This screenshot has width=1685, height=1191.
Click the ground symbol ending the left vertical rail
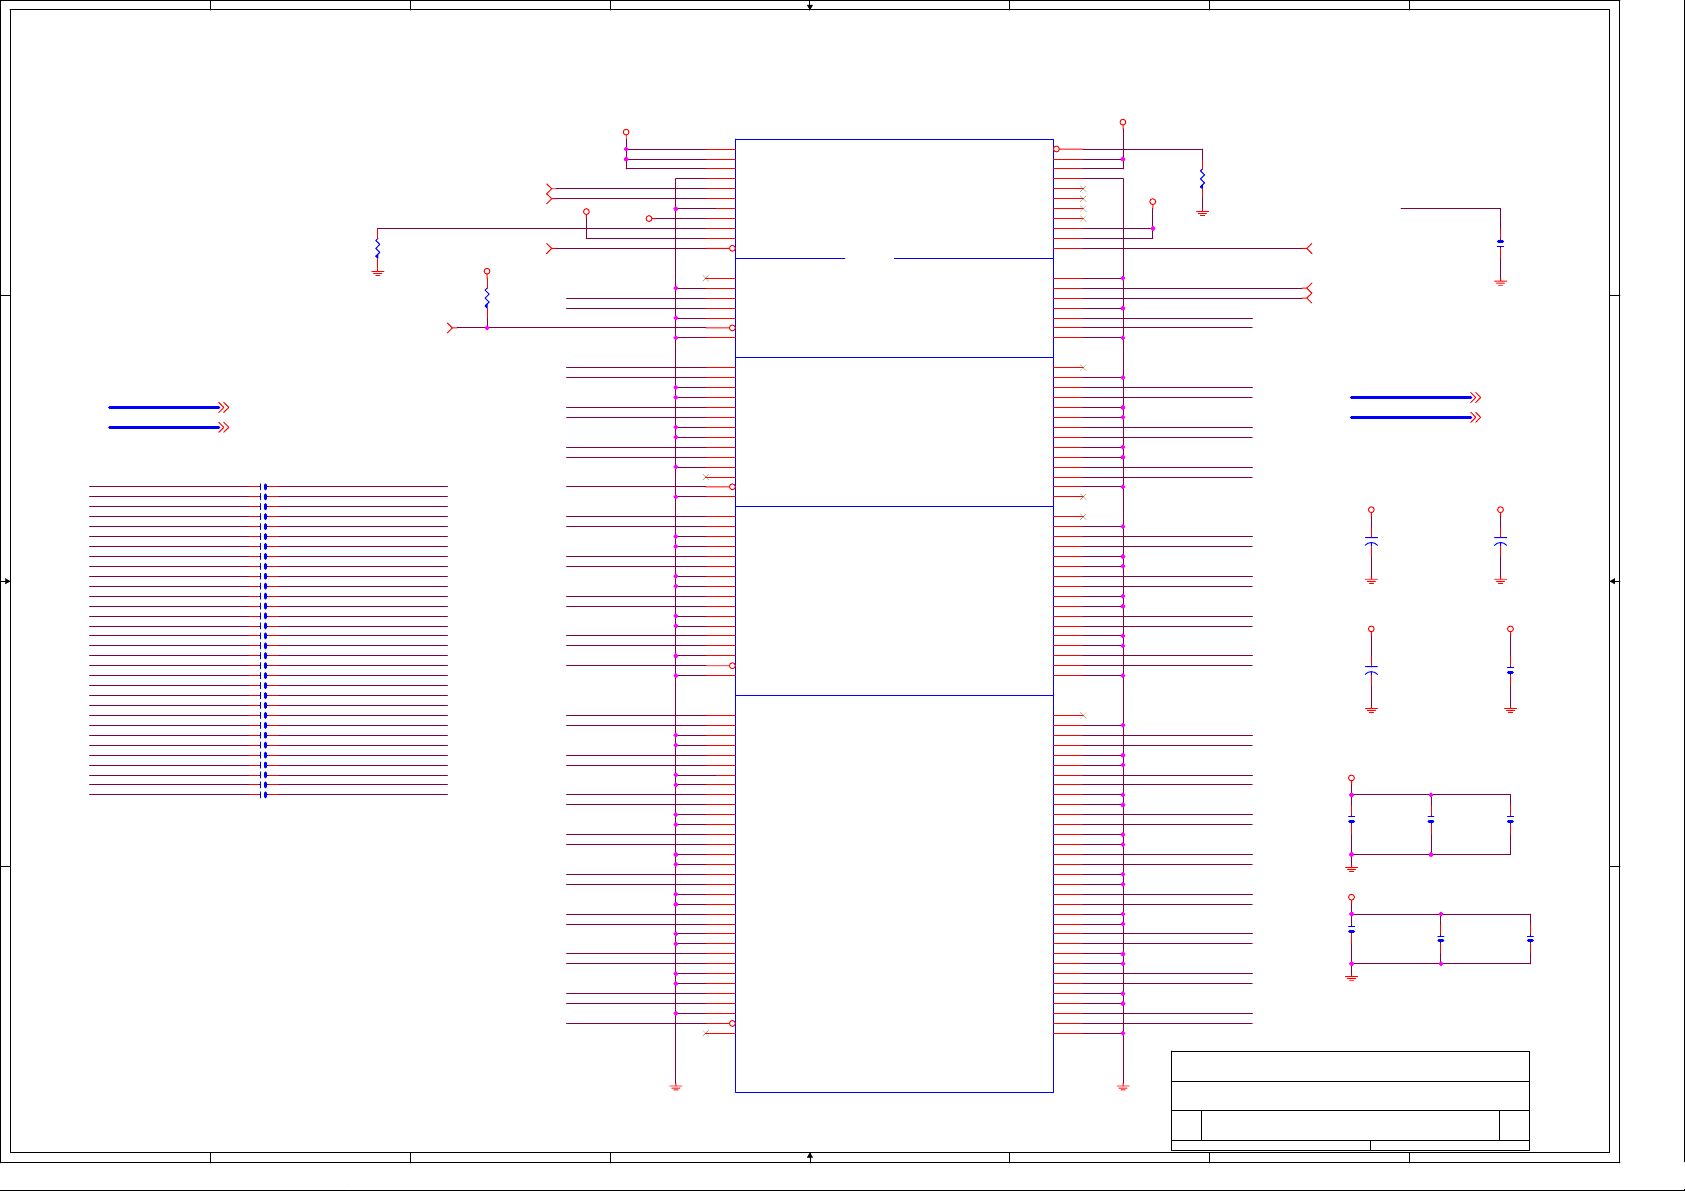[x=676, y=1087]
